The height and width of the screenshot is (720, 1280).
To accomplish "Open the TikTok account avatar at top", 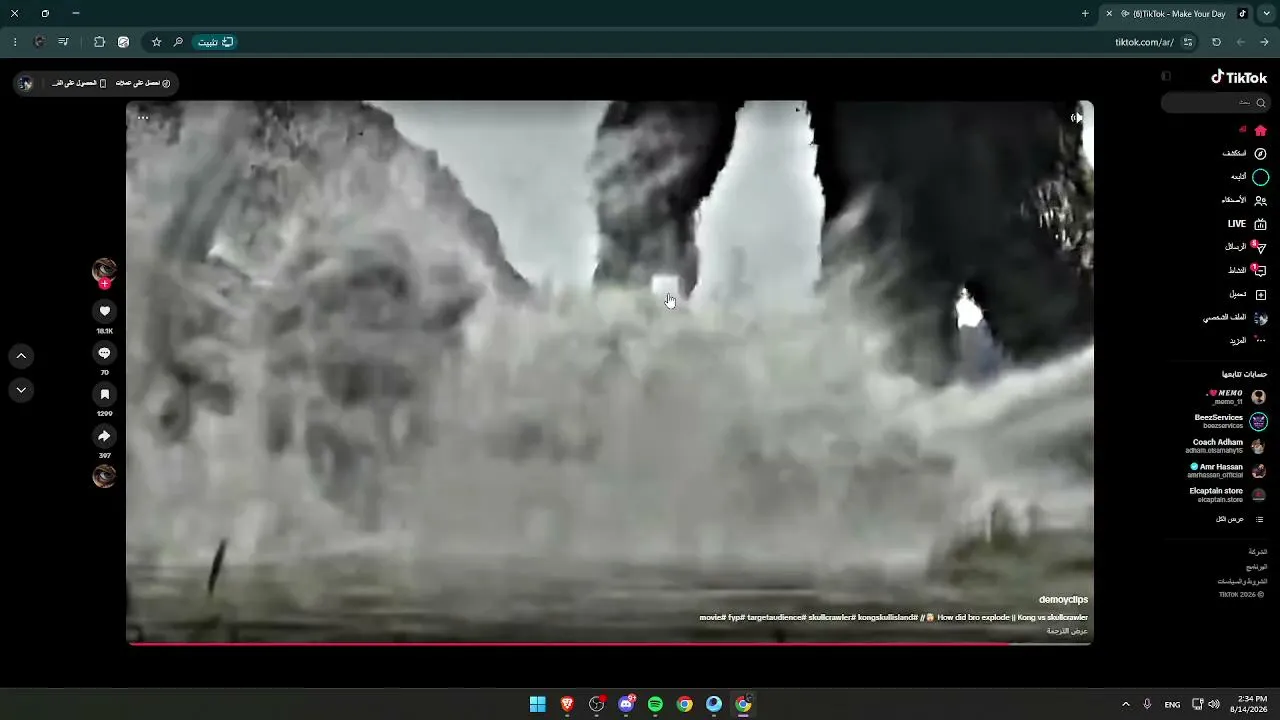I will tap(26, 83).
